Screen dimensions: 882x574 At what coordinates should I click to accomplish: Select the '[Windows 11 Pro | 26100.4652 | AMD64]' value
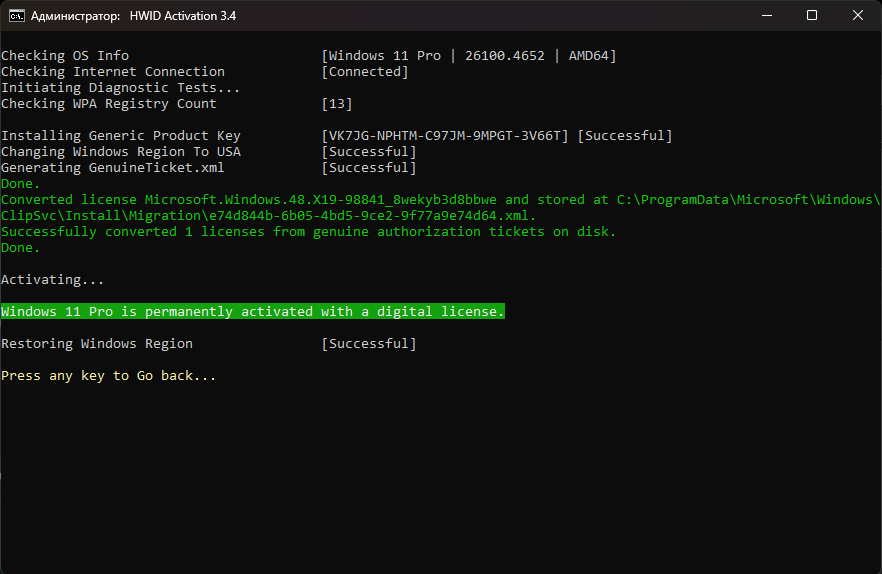(x=469, y=56)
